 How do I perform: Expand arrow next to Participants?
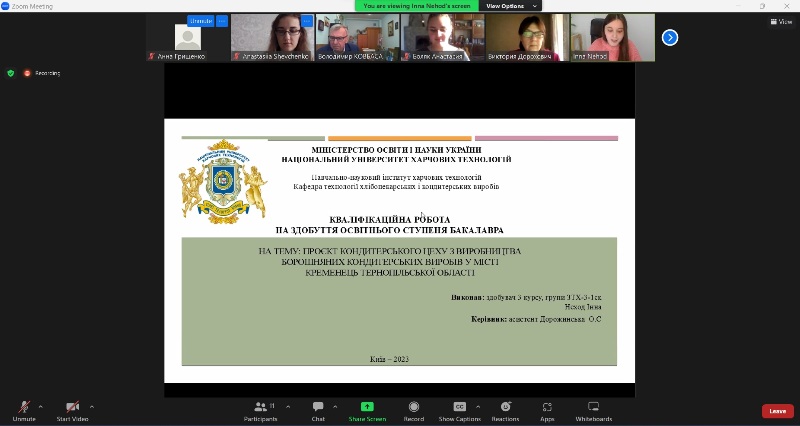(x=288, y=407)
